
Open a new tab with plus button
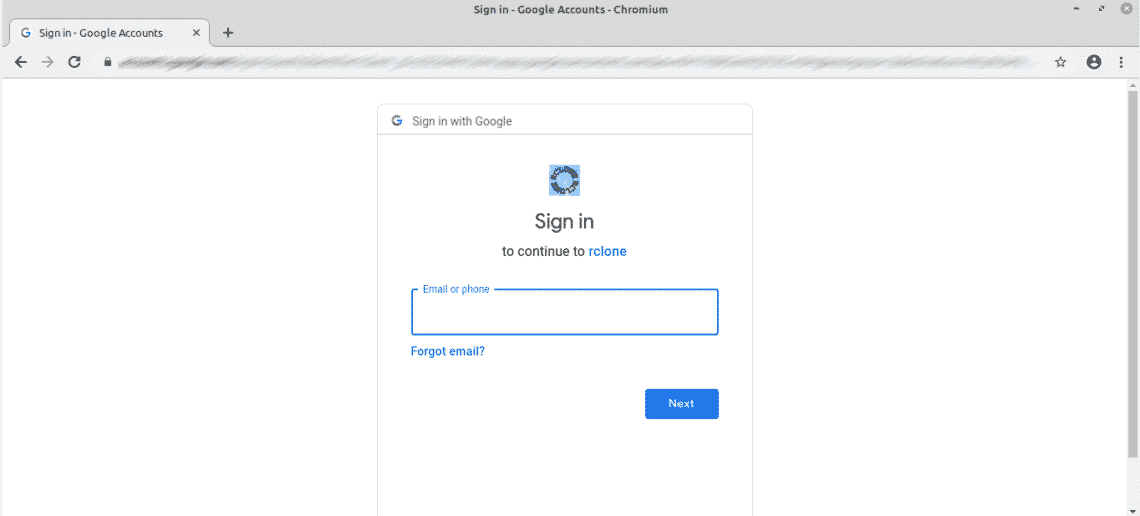pyautogui.click(x=228, y=33)
